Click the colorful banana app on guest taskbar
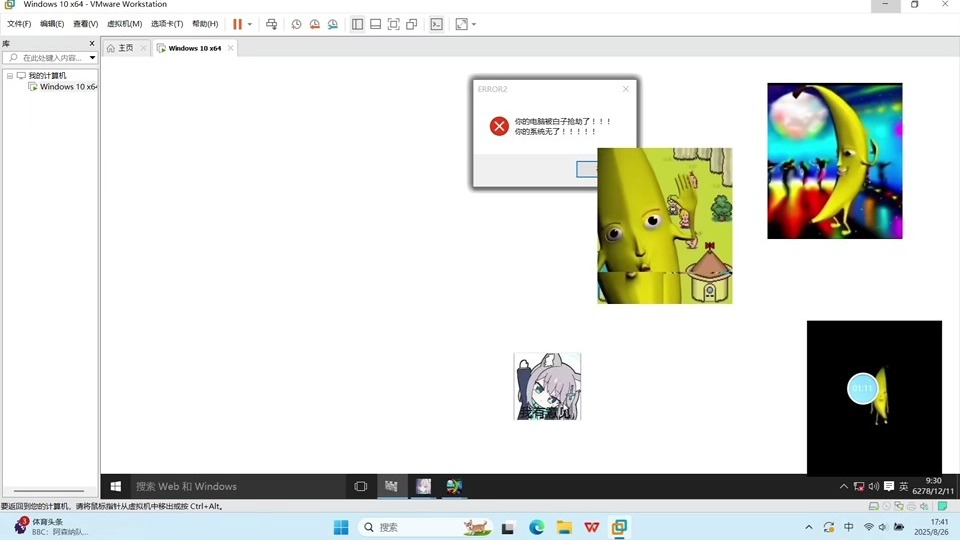Screen dimensions: 960x540 click(454, 486)
